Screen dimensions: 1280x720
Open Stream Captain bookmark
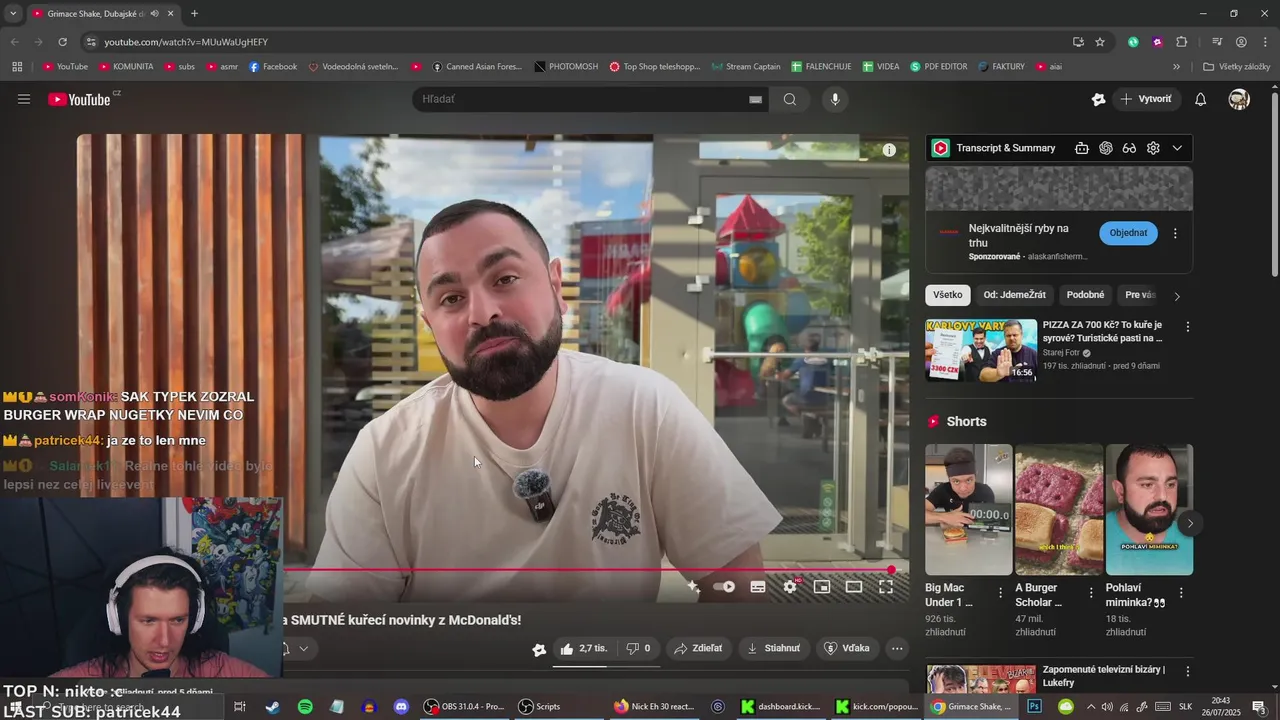pos(746,67)
